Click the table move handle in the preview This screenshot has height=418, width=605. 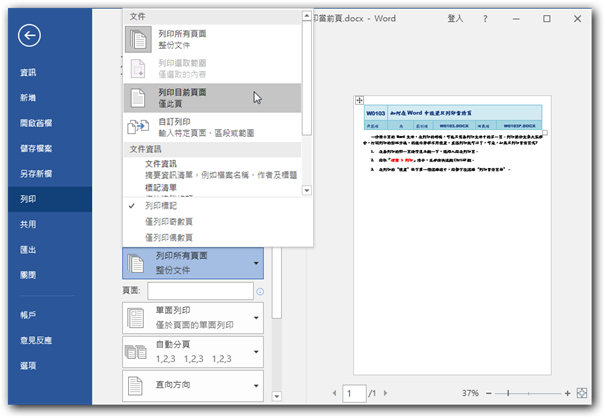[x=359, y=100]
